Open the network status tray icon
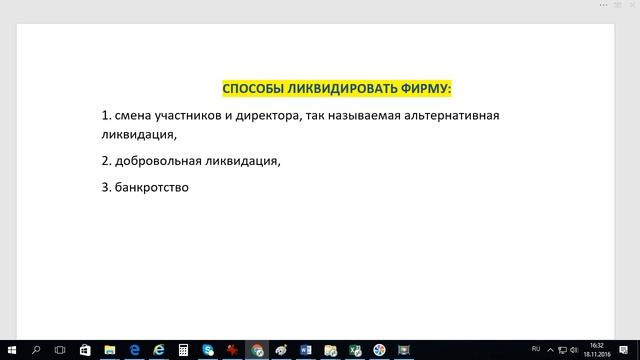 click(562, 350)
